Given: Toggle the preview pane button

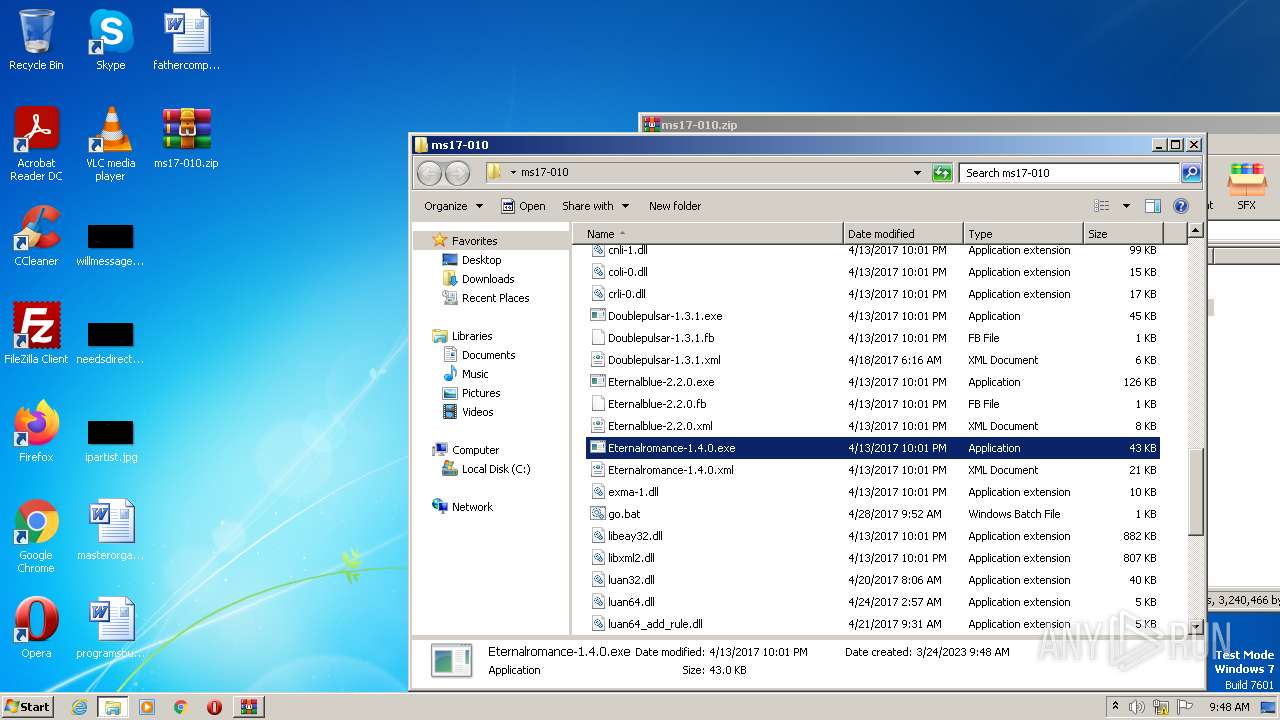Looking at the screenshot, I should pyautogui.click(x=1152, y=206).
